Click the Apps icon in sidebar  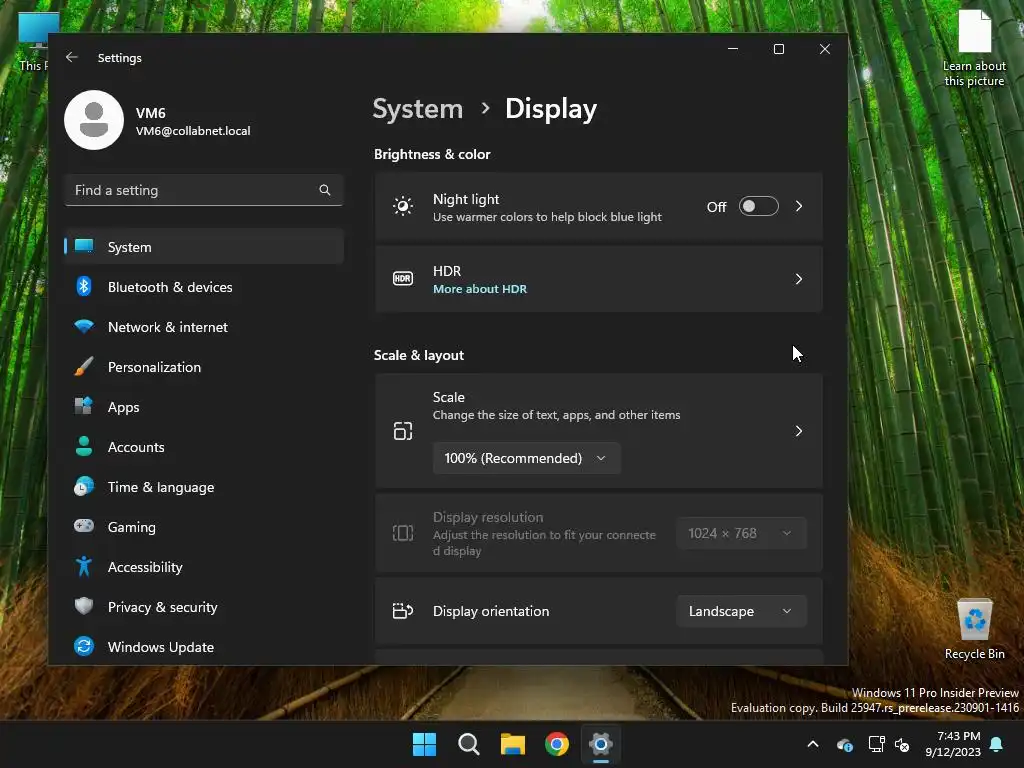click(x=84, y=406)
